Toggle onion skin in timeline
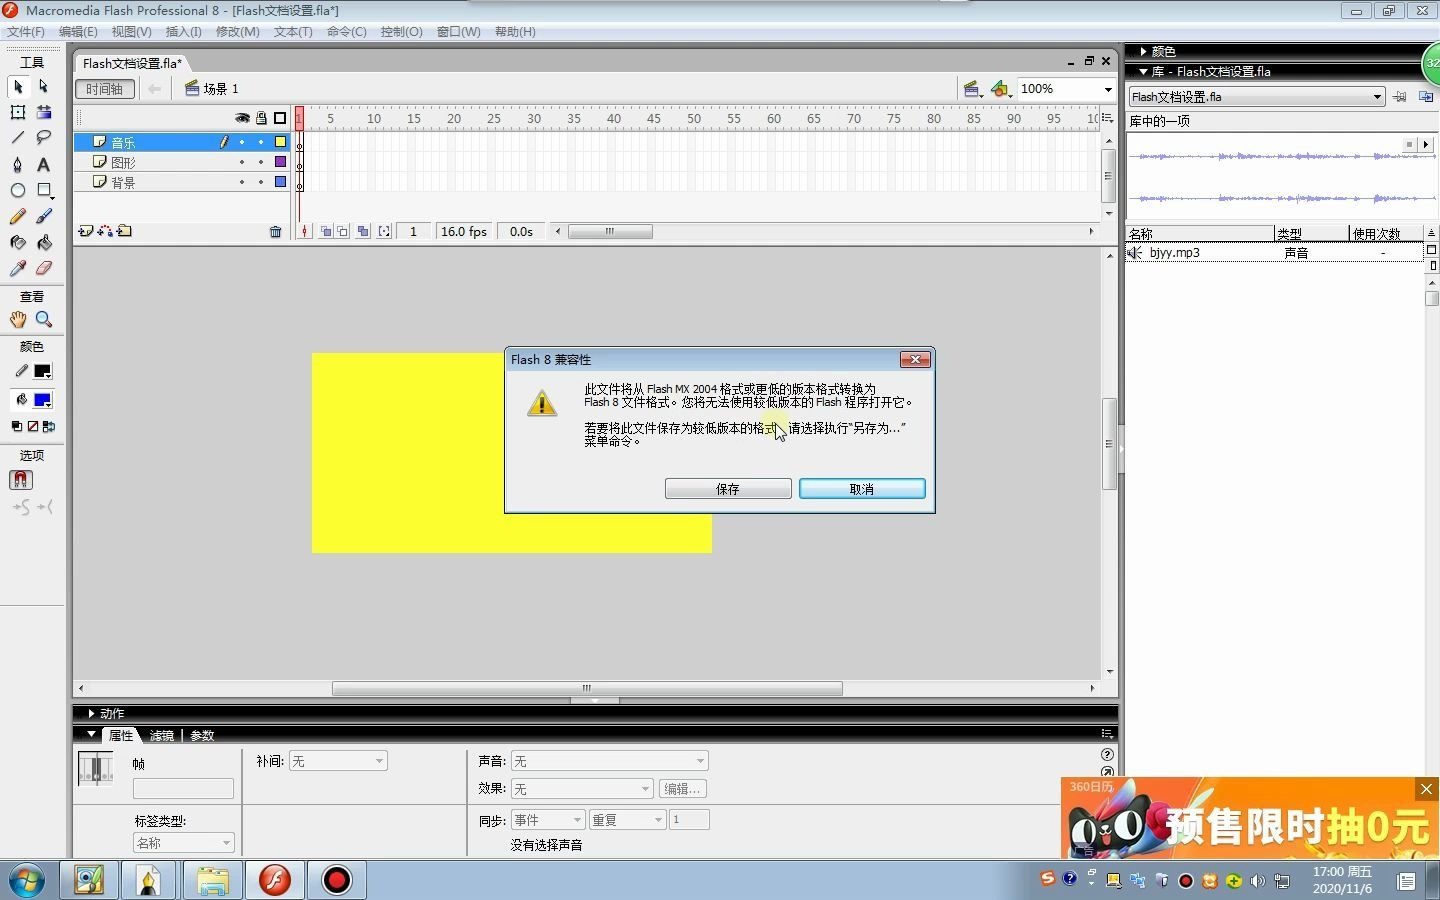The height and width of the screenshot is (900, 1440). coord(326,231)
